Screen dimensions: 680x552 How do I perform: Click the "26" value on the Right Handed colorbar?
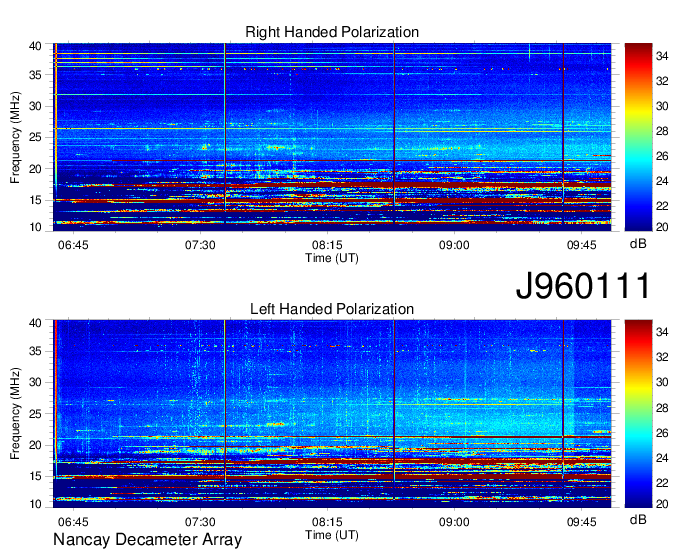662,156
